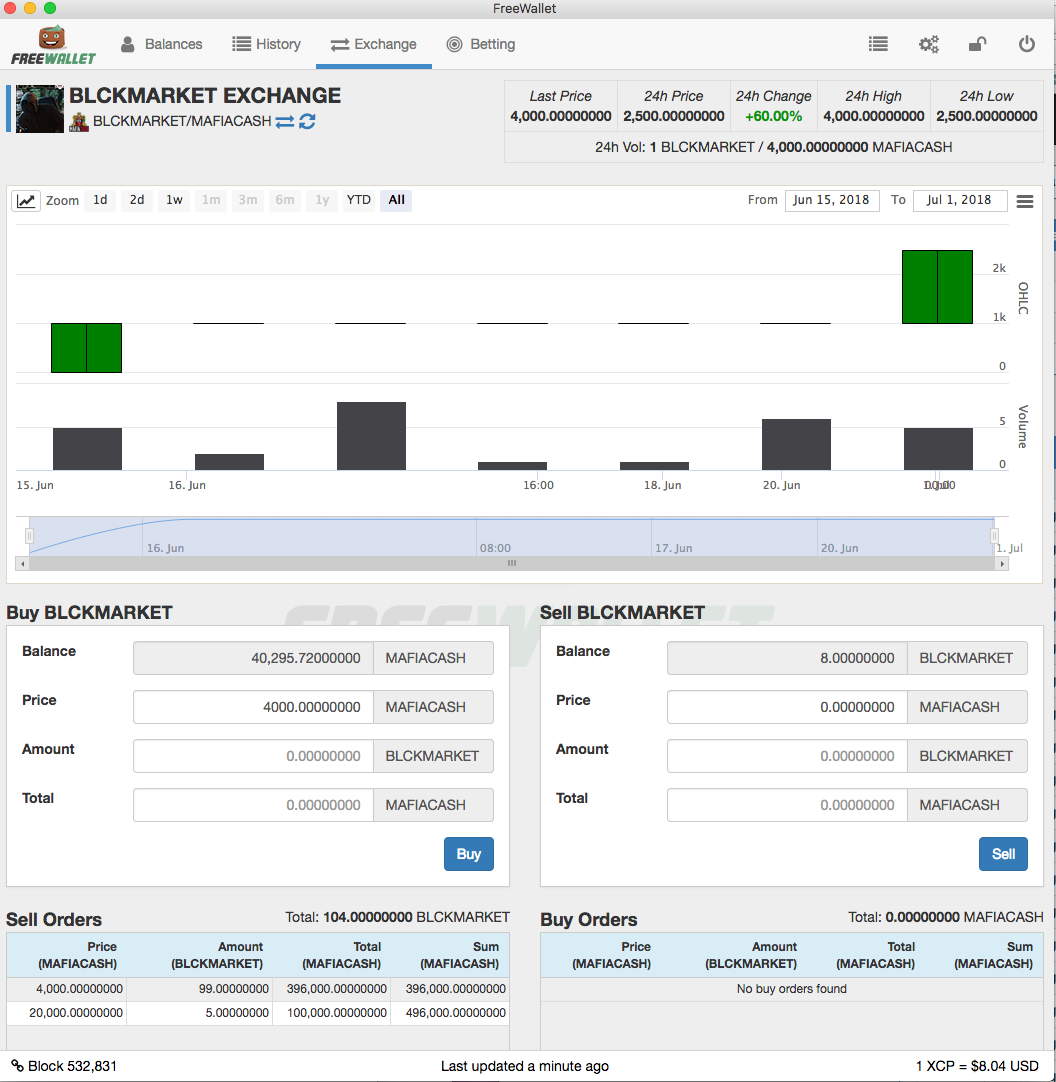Click the Buy Total input field

(x=253, y=805)
